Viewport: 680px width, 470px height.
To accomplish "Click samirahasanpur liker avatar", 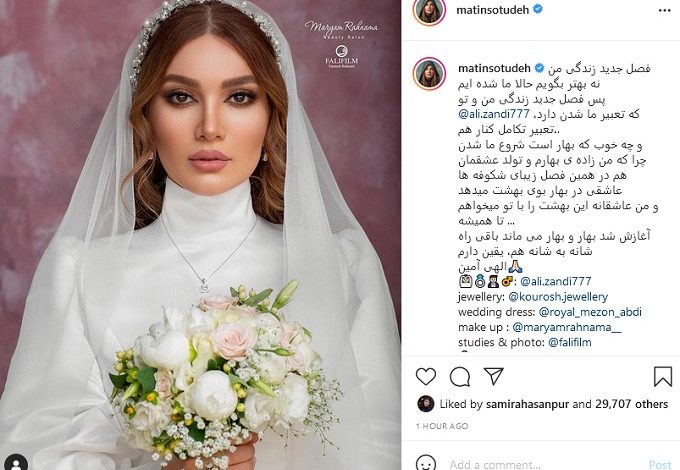I will pyautogui.click(x=425, y=404).
